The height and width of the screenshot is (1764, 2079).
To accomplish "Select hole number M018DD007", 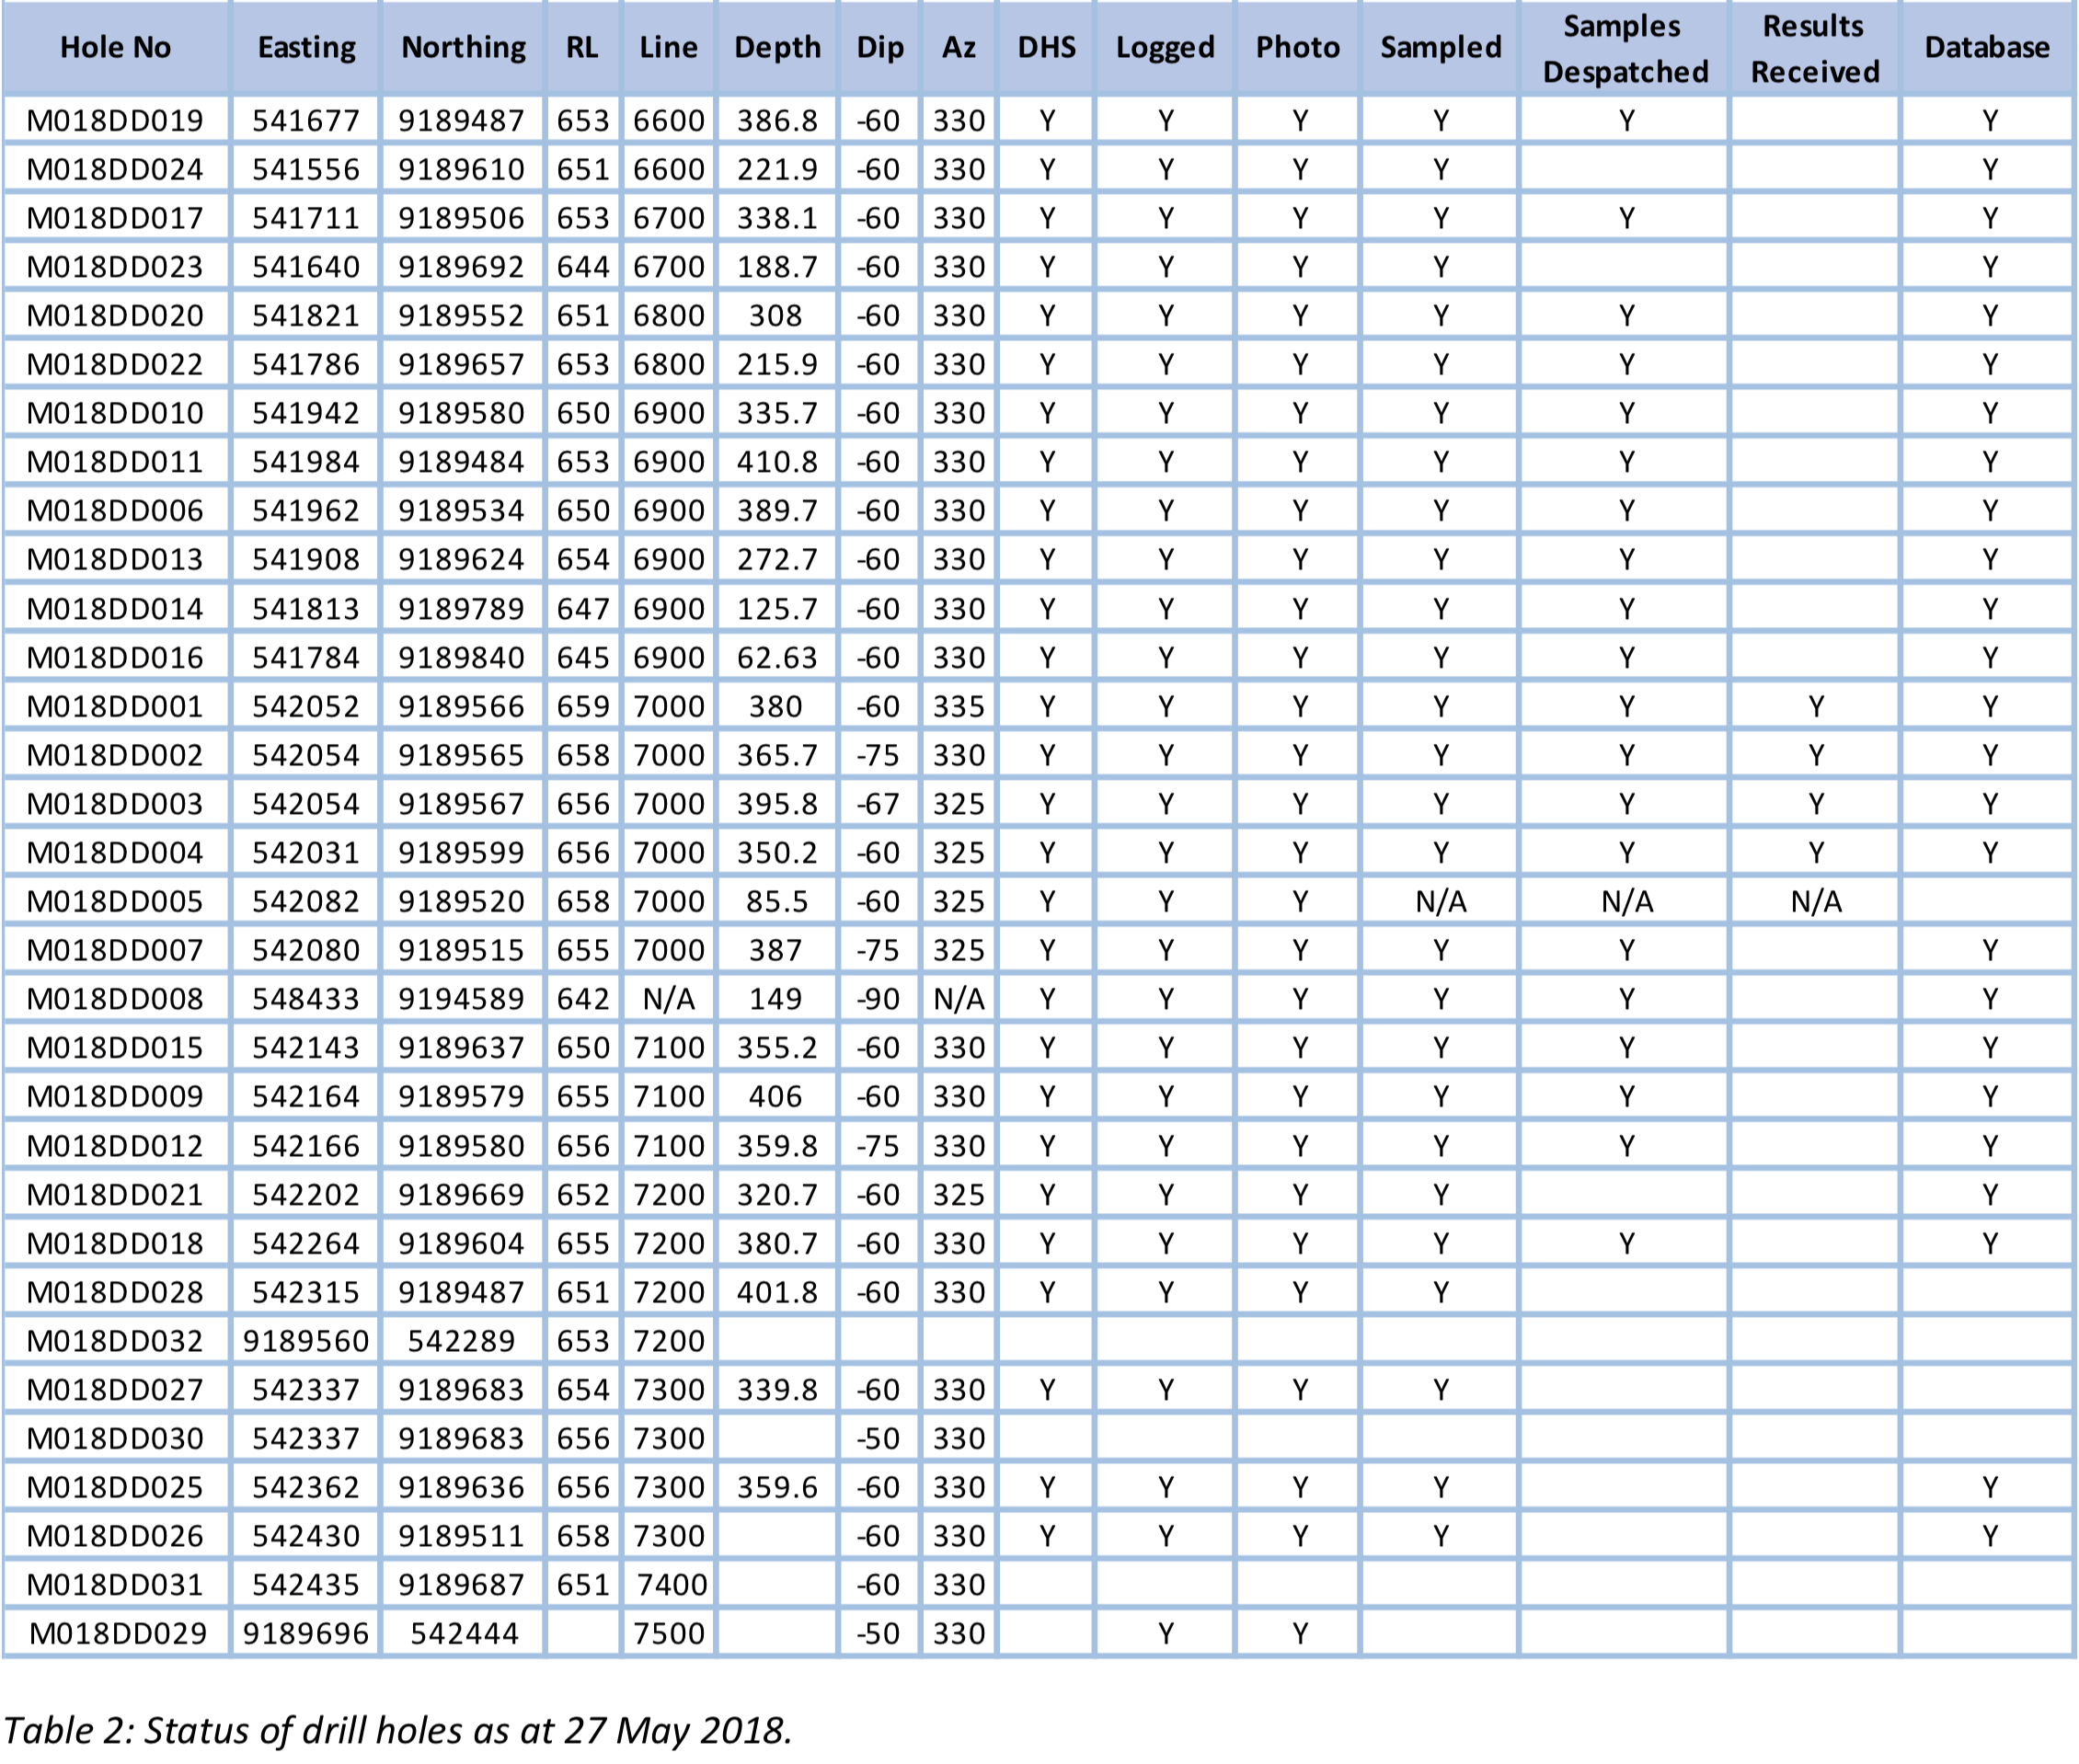I will (115, 950).
